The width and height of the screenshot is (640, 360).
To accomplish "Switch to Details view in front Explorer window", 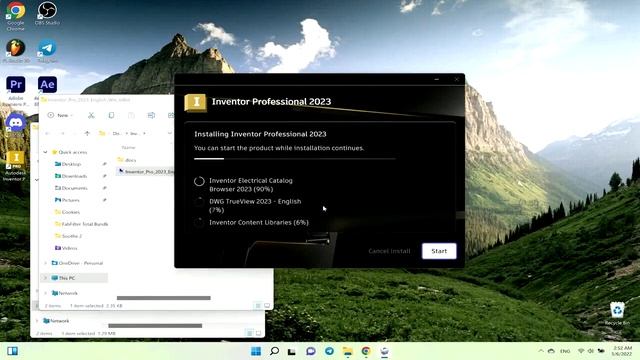I will (258, 305).
